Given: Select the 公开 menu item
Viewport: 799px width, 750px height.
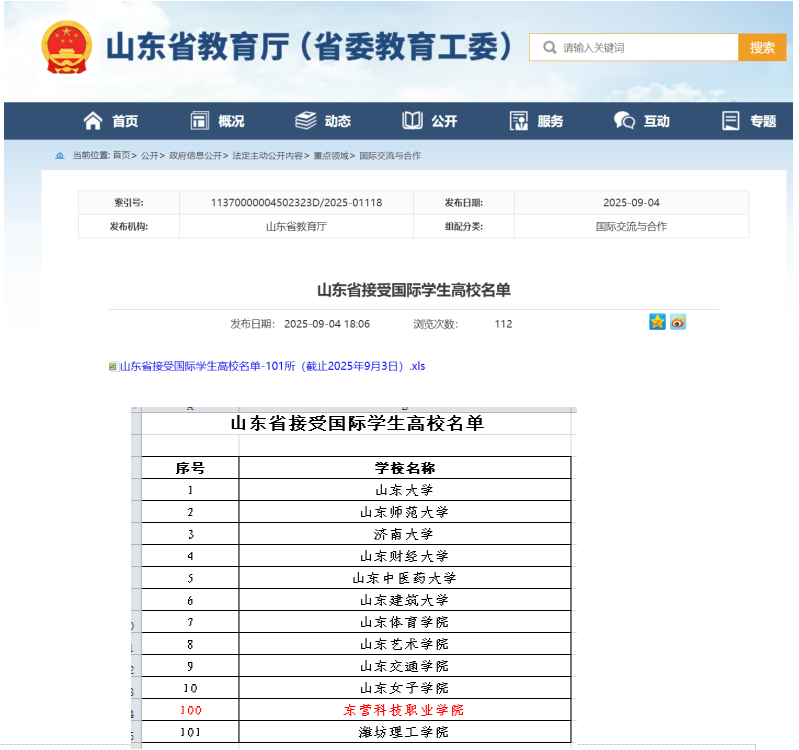Looking at the screenshot, I should 444,121.
